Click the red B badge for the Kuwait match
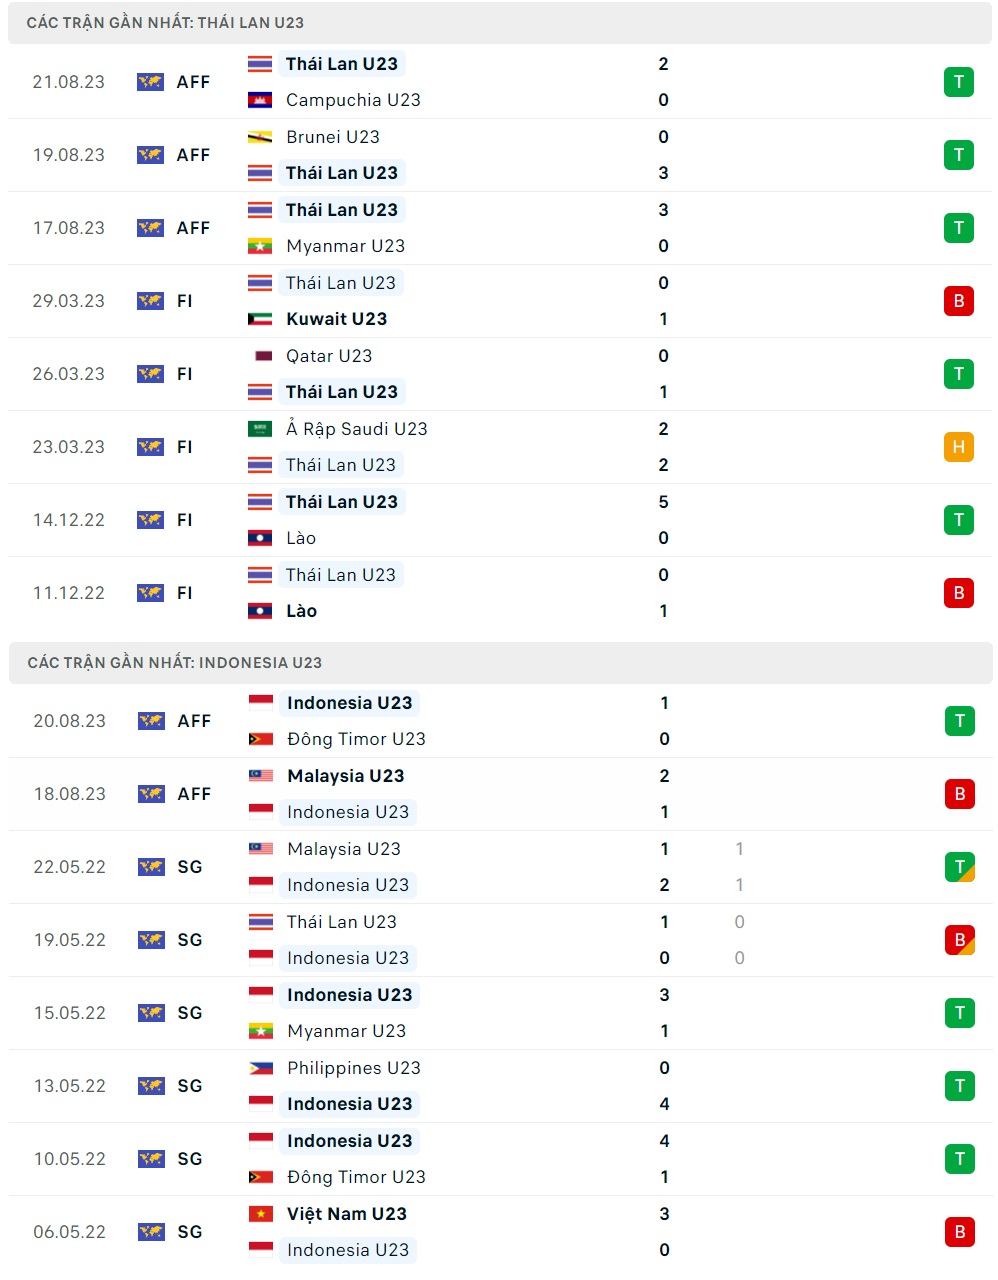Screen dimensions: 998x1280 [x=958, y=300]
